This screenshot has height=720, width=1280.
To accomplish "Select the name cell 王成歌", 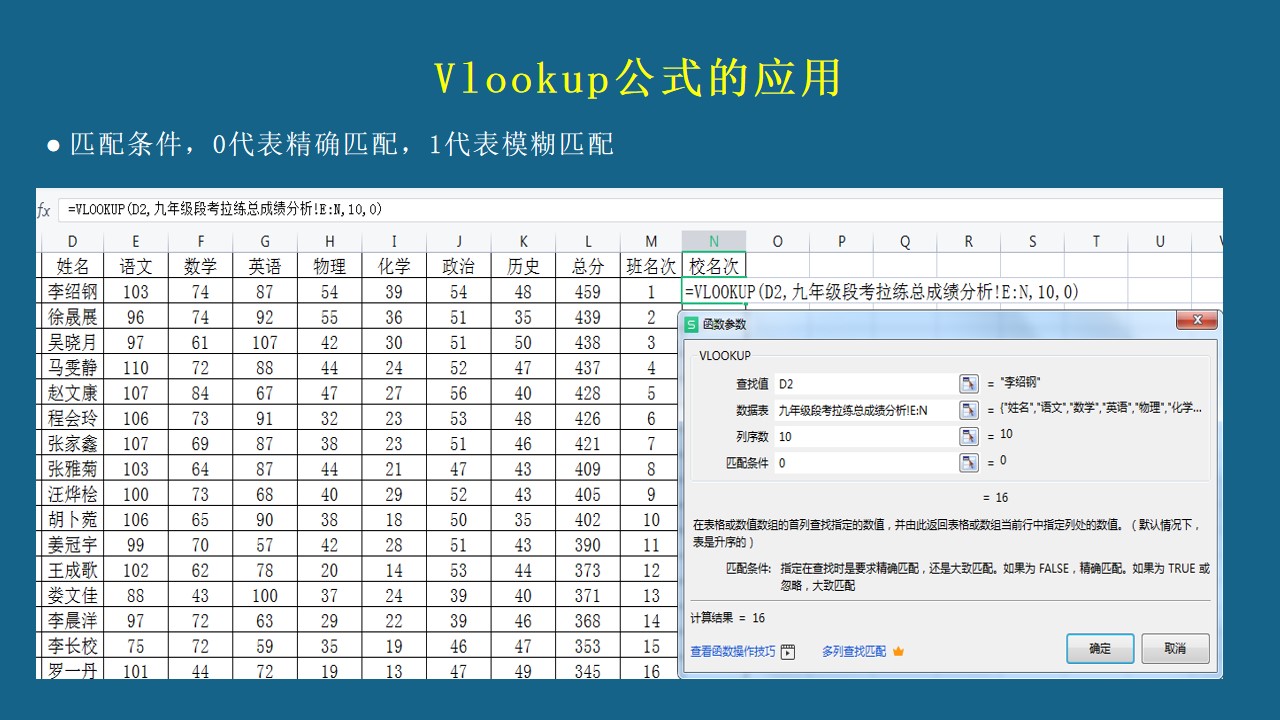I will (x=72, y=570).
